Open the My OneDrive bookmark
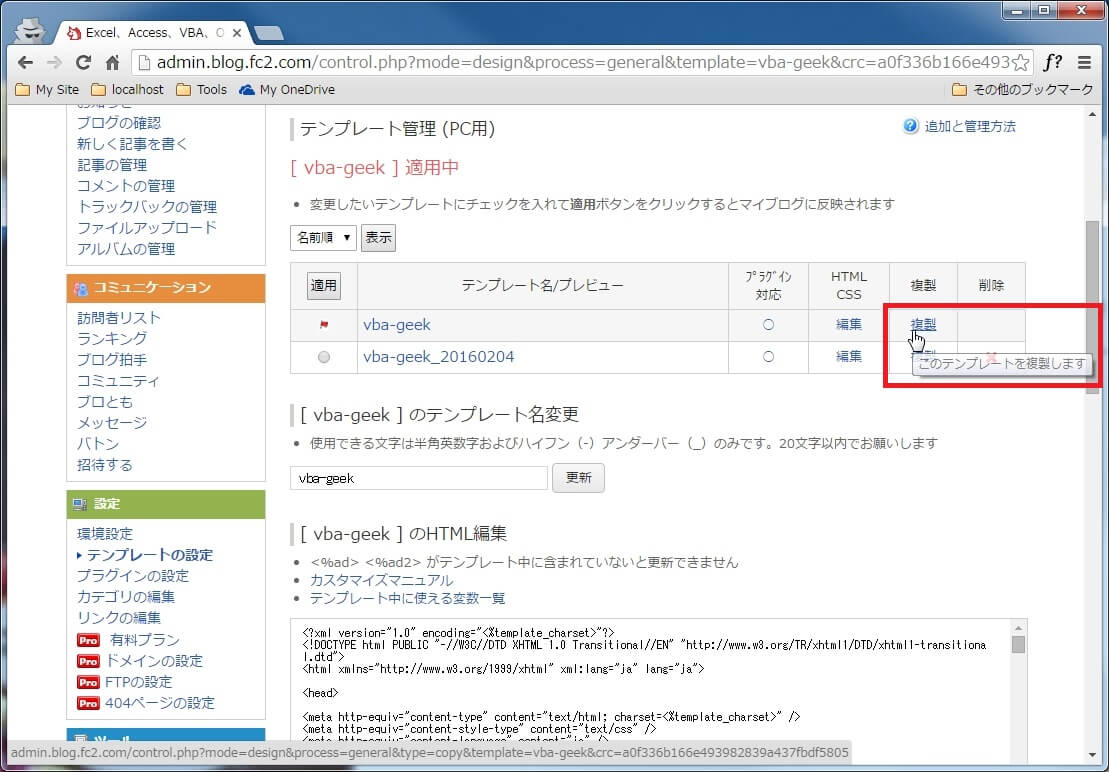This screenshot has width=1109, height=772. point(286,89)
